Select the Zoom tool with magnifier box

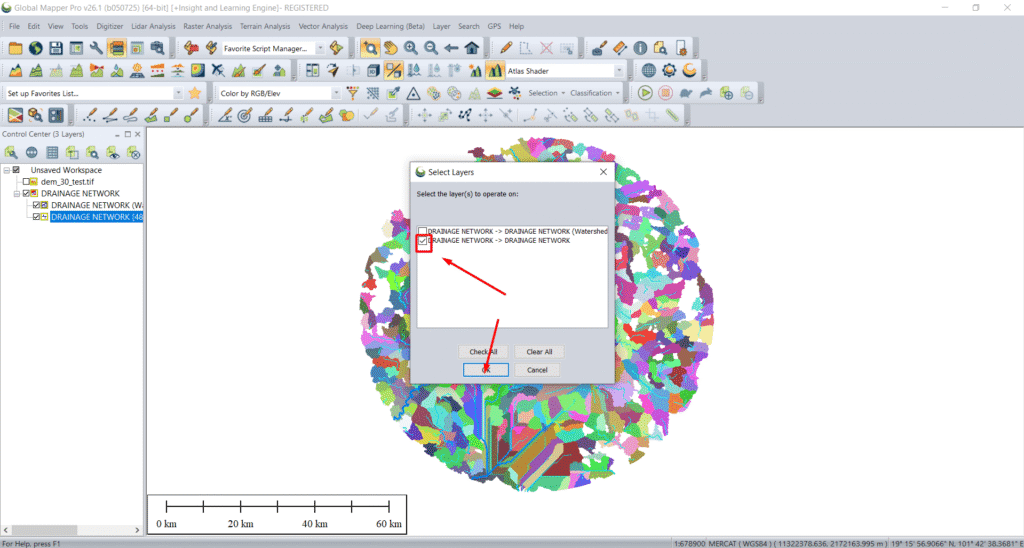(x=370, y=48)
